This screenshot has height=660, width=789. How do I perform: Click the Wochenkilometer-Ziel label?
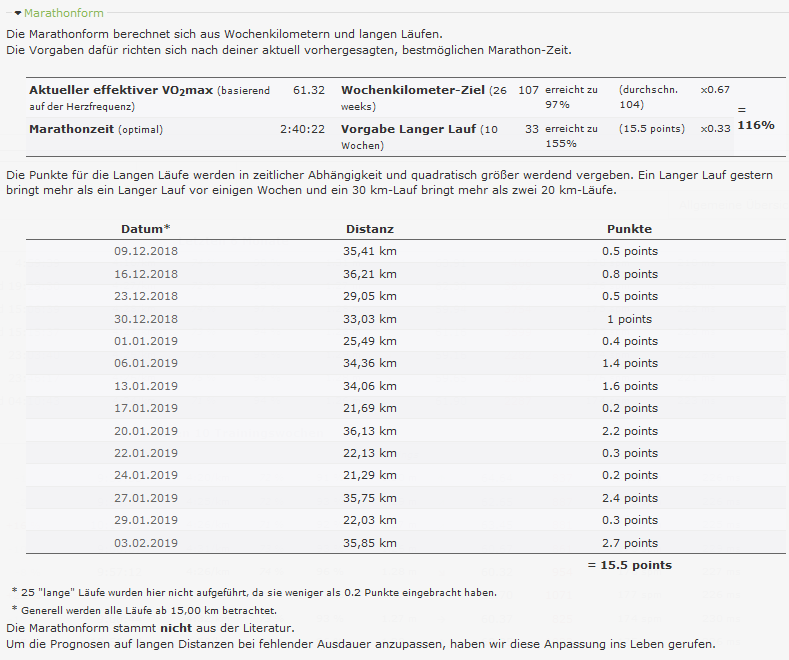click(x=414, y=90)
